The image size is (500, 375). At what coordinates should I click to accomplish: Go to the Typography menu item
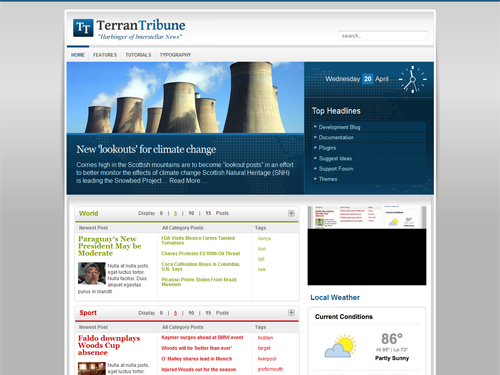click(175, 55)
